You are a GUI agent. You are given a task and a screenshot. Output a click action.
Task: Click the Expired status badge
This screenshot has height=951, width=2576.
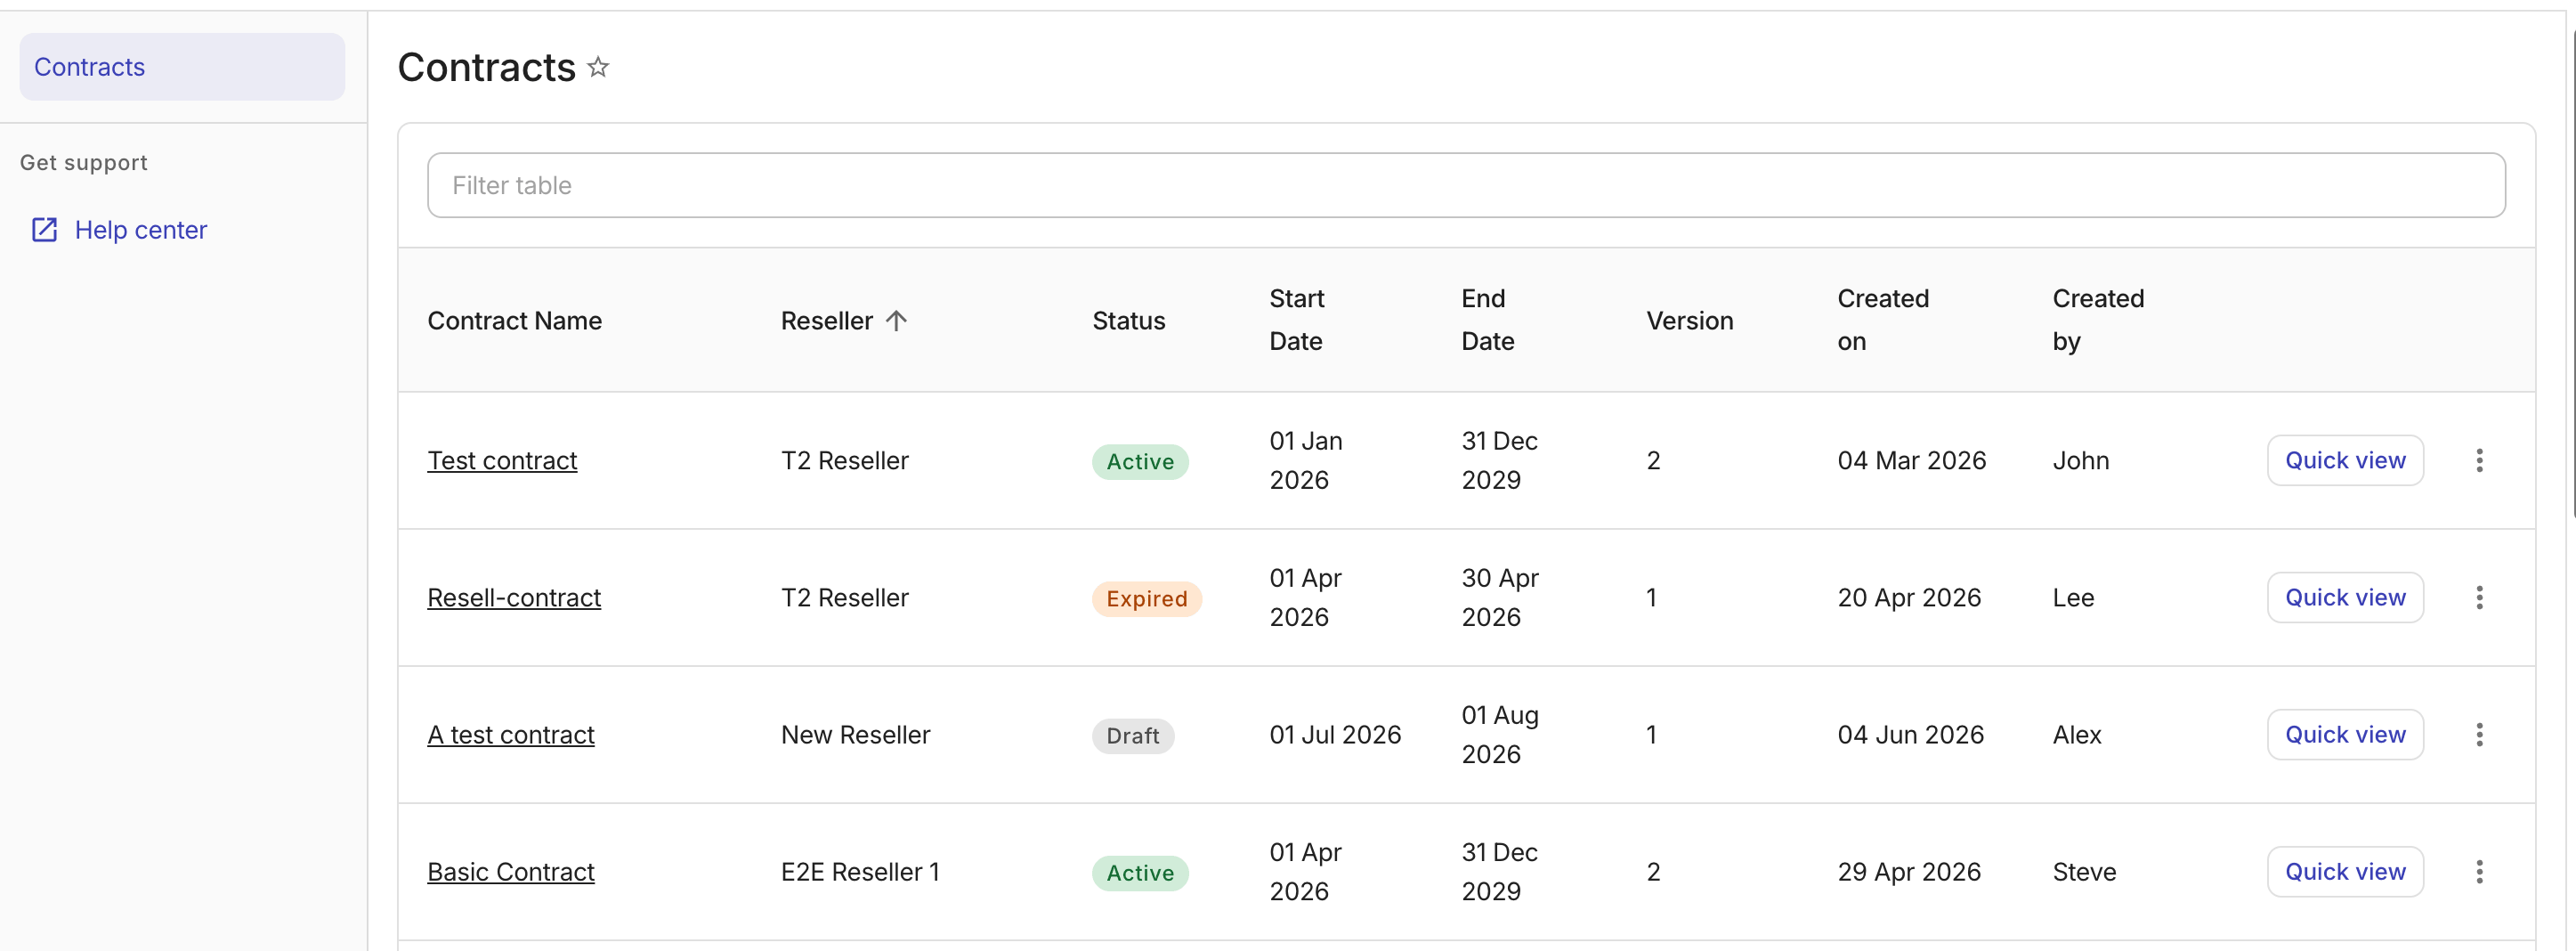(1147, 598)
